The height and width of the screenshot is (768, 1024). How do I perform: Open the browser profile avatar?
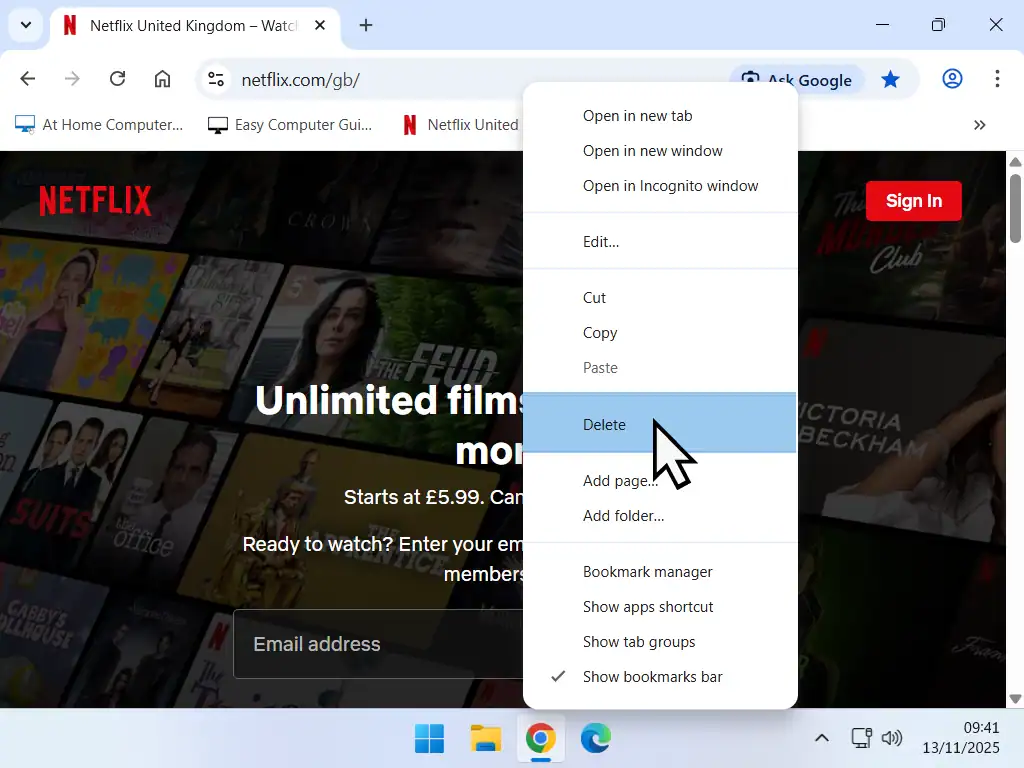click(x=952, y=79)
